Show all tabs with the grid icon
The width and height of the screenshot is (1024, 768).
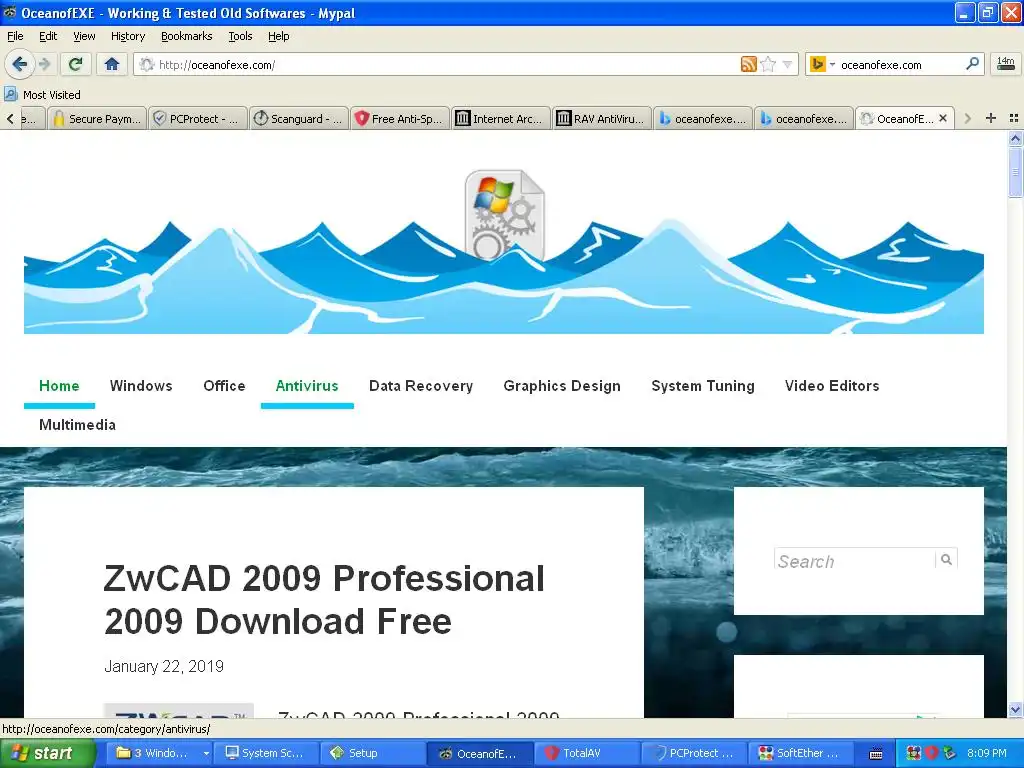(1014, 118)
